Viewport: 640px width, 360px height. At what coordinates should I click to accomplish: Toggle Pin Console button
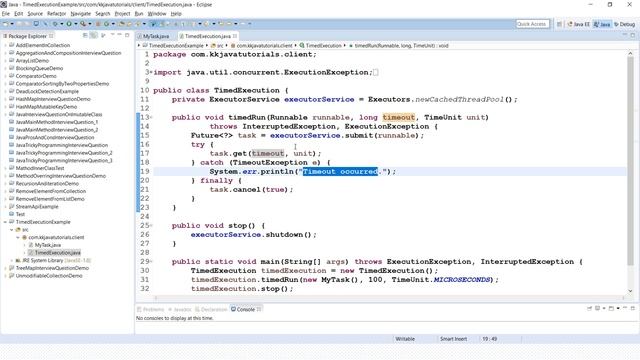[x=589, y=308]
